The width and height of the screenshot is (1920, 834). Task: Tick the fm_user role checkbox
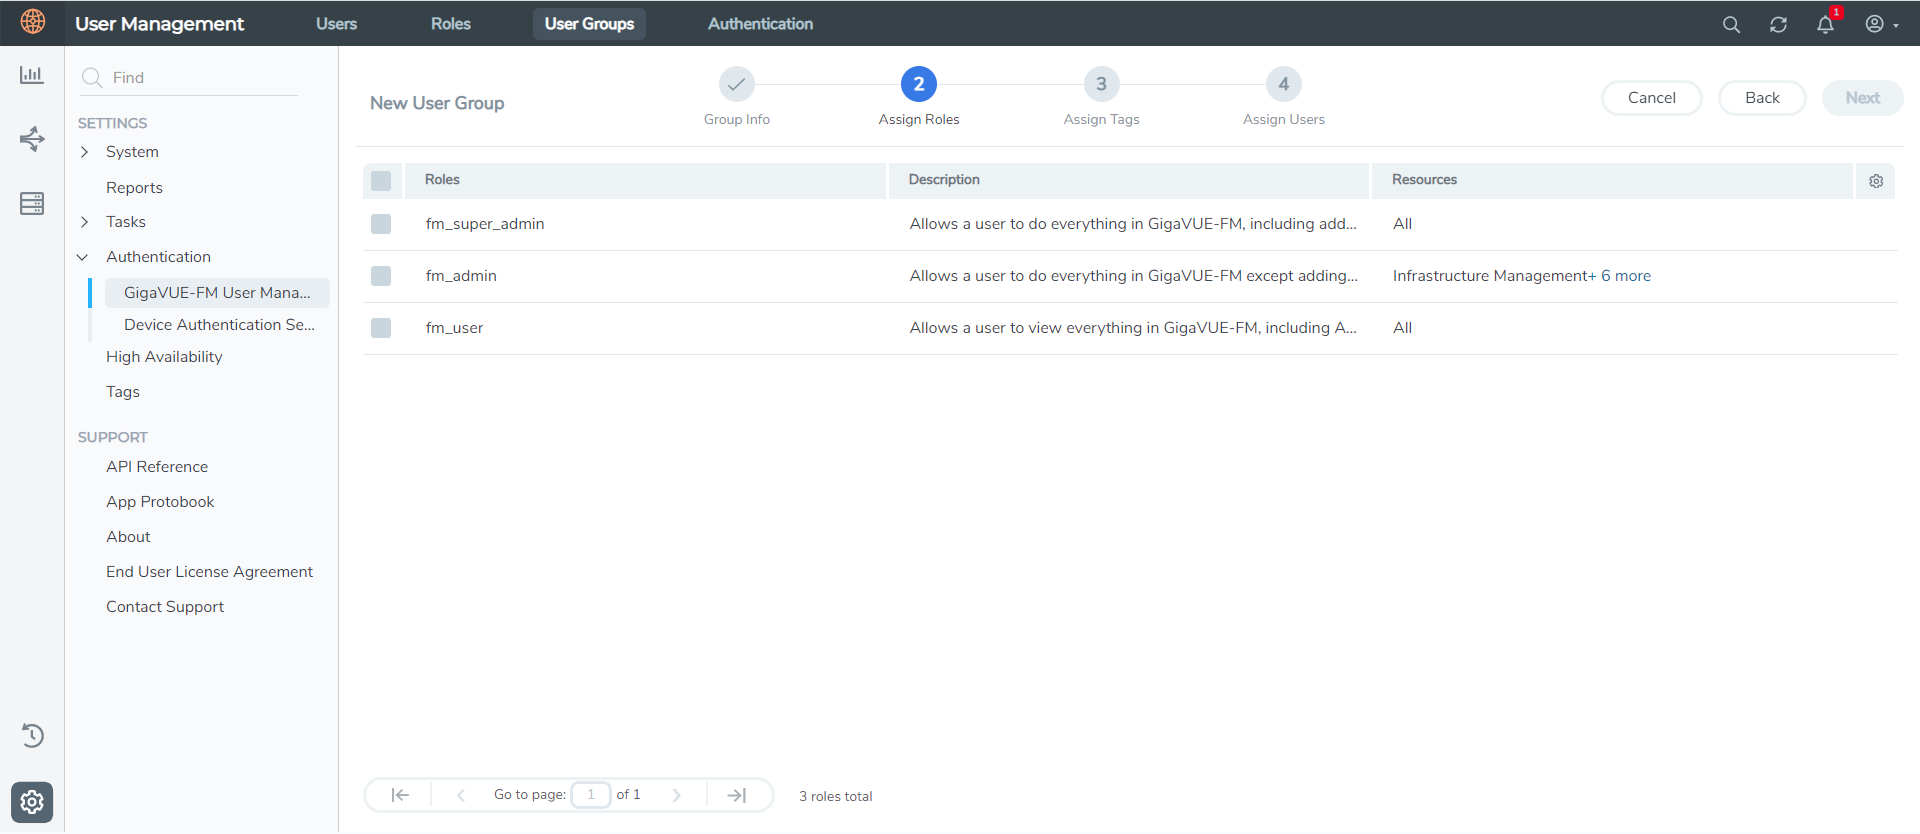click(381, 328)
